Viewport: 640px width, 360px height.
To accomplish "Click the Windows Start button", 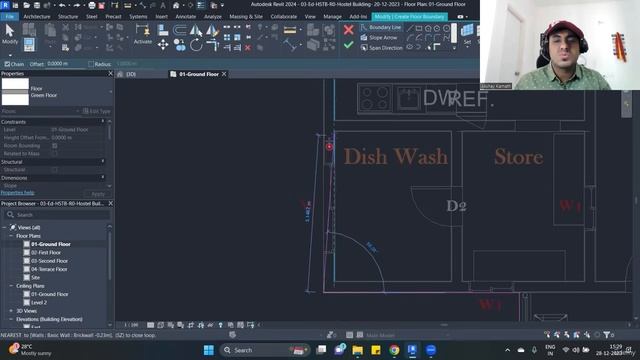I will [x=209, y=350].
